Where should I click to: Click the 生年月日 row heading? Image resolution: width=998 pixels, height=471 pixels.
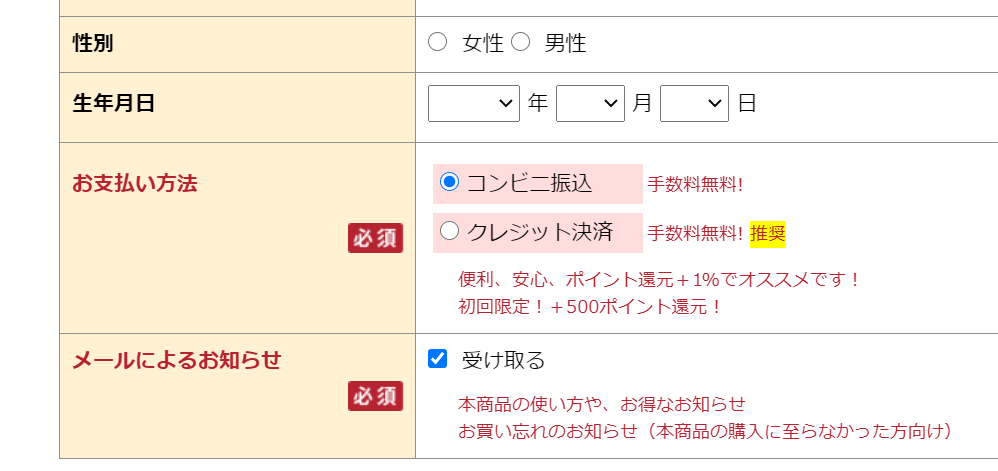click(114, 102)
